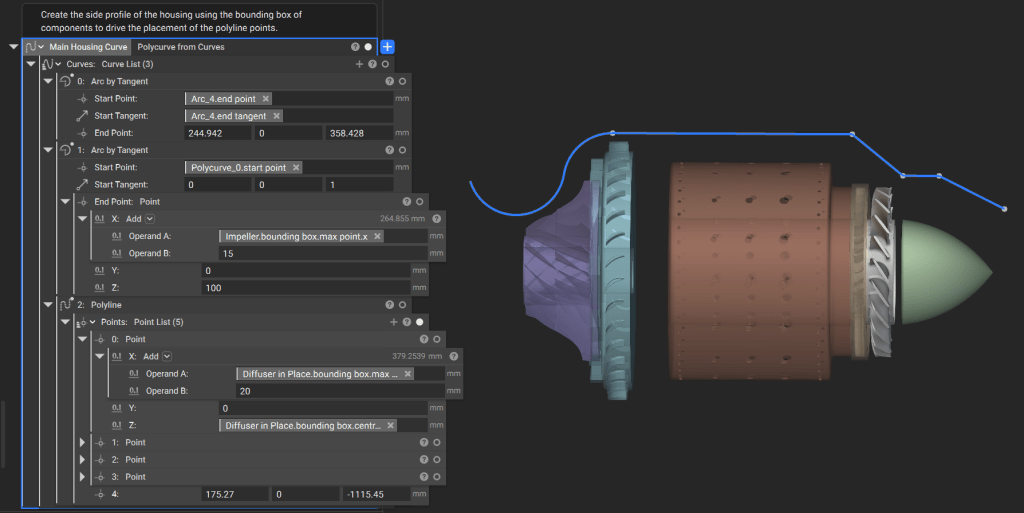Toggle the output circle on Main Housing Curve
Viewport: 1024px width, 513px height.
click(368, 47)
